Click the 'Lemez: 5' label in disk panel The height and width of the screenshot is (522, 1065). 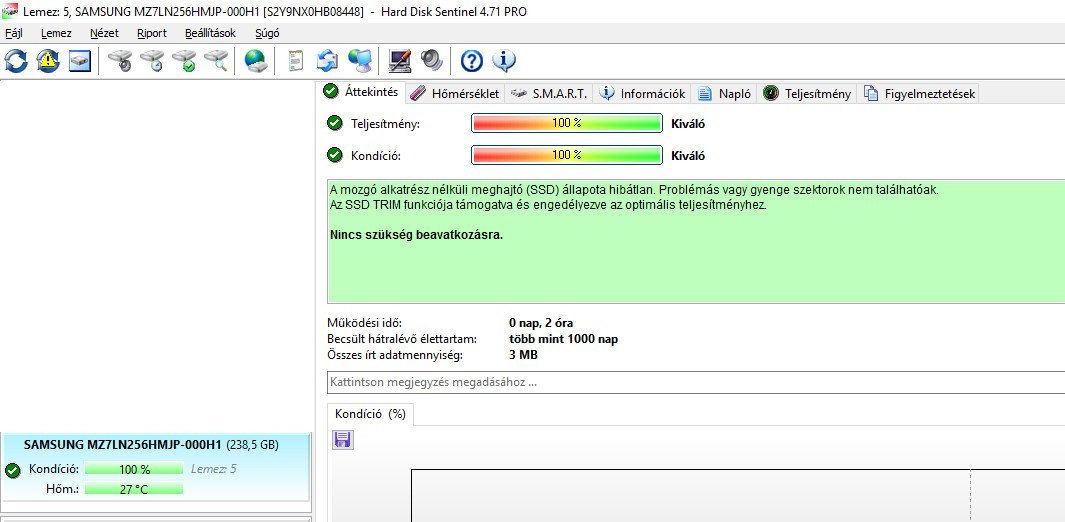click(214, 469)
